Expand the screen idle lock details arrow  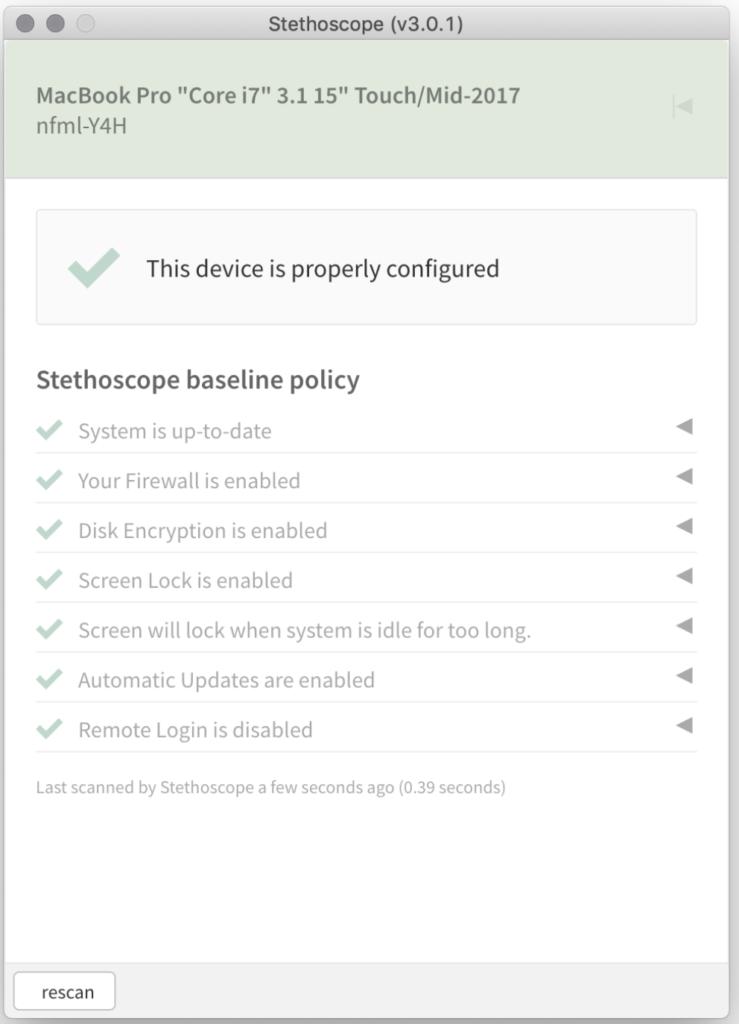pyautogui.click(x=684, y=626)
